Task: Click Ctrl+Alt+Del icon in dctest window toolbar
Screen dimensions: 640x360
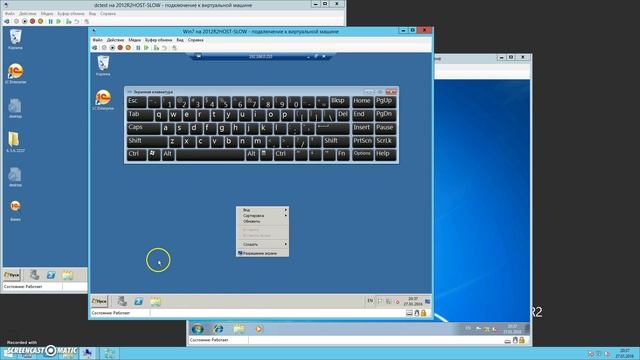Action: (7, 21)
